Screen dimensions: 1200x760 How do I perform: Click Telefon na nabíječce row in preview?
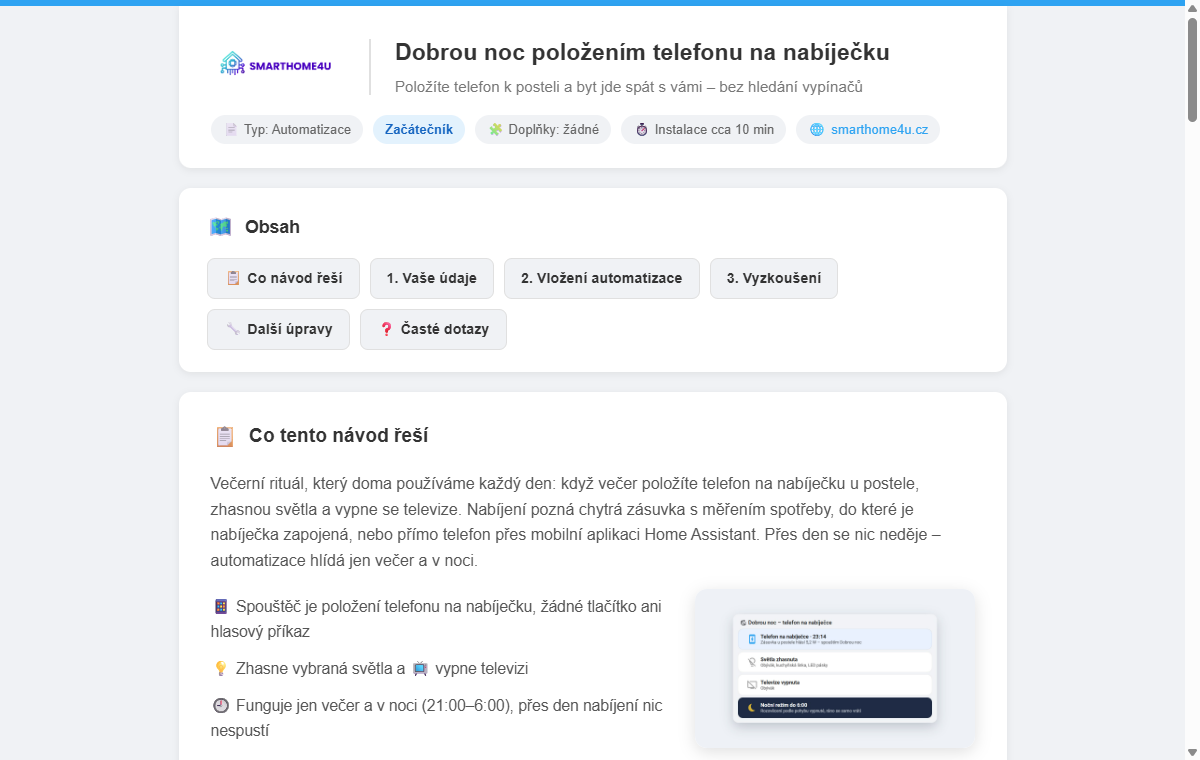(835, 639)
